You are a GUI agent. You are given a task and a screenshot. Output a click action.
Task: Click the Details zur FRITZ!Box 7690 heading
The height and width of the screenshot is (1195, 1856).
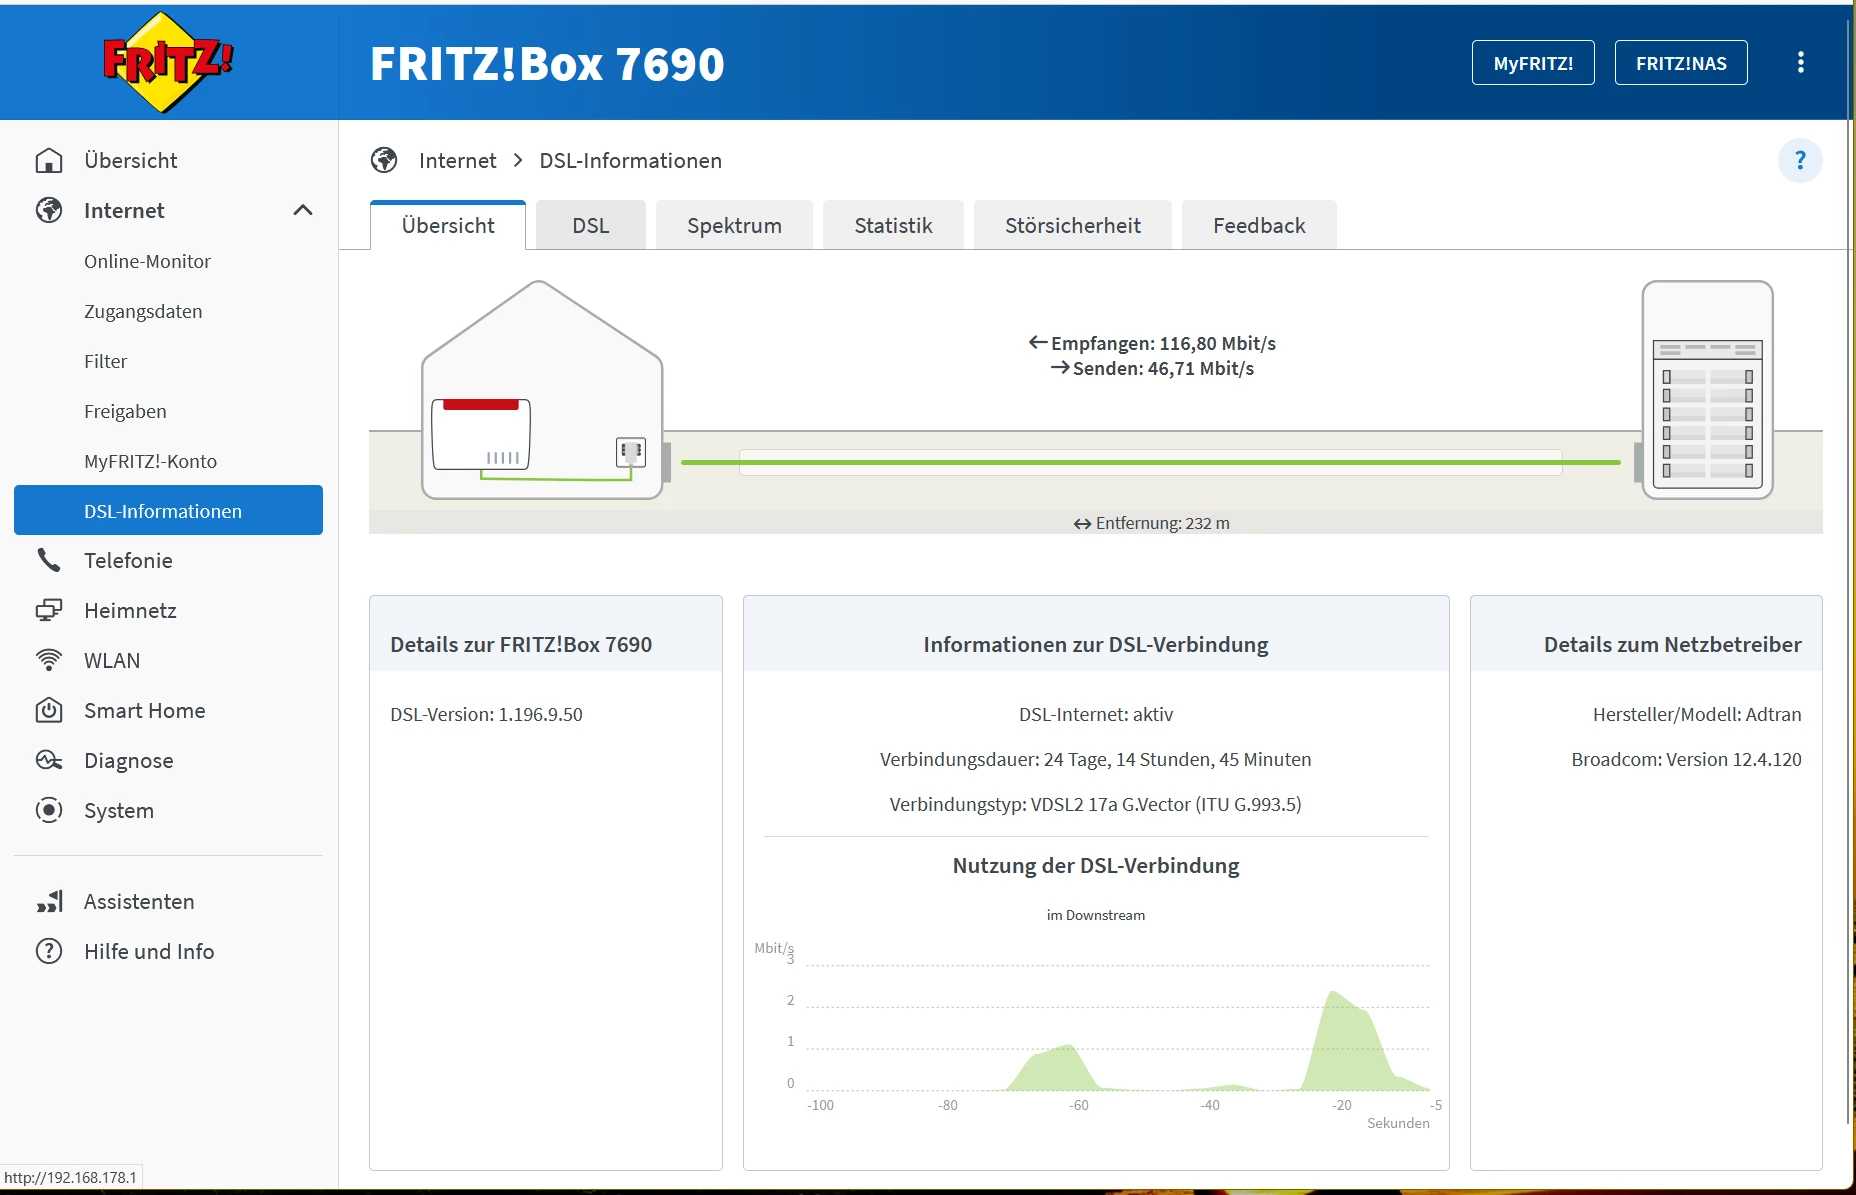(x=521, y=645)
